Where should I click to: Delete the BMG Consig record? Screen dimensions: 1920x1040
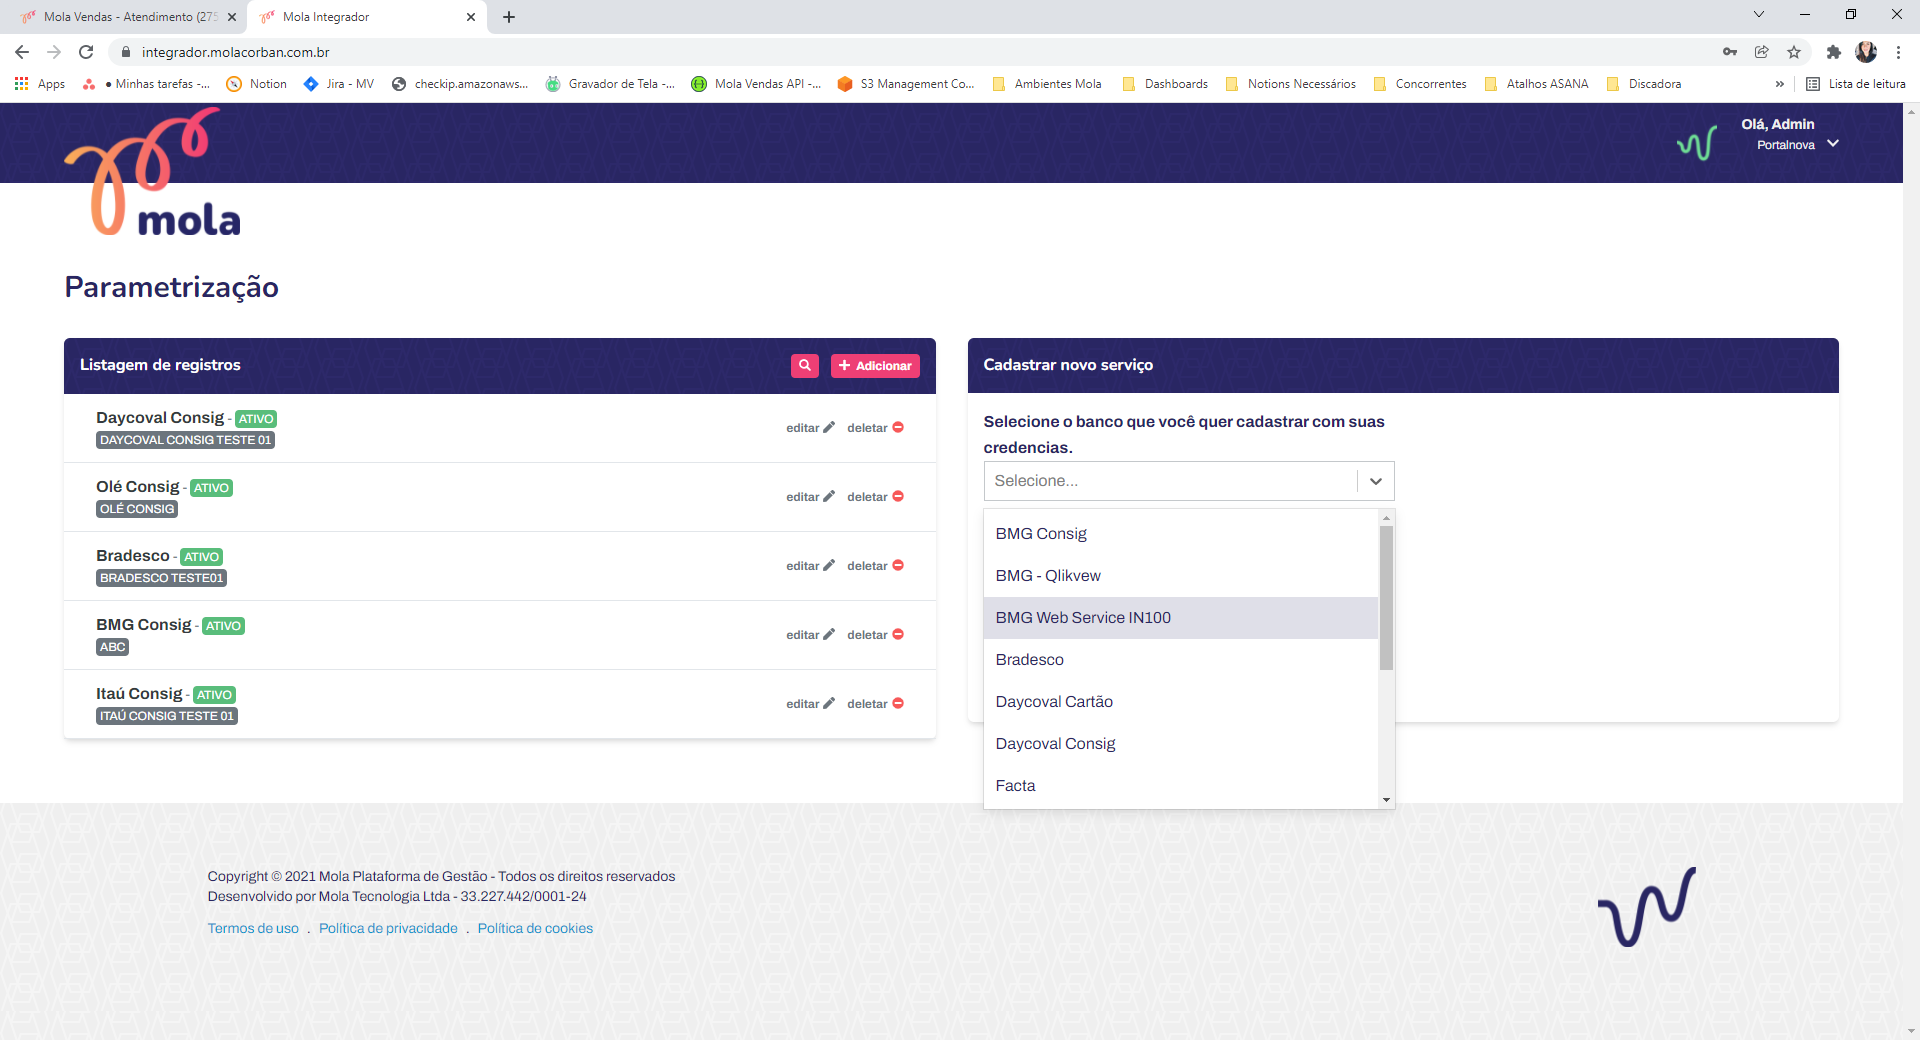click(875, 635)
